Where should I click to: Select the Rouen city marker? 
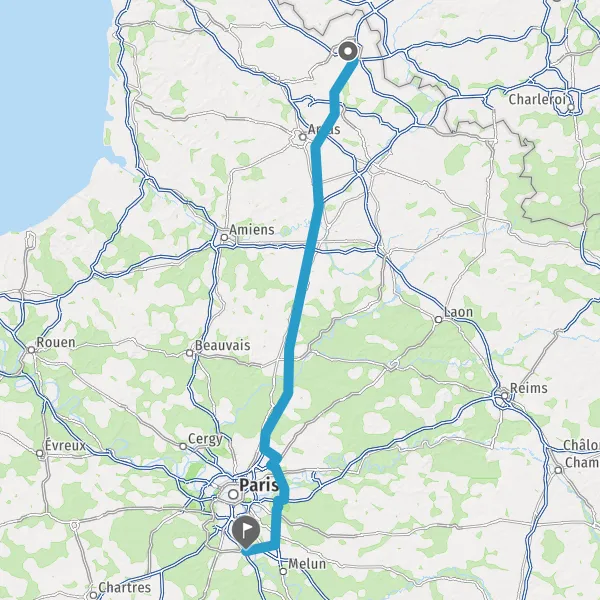pyautogui.click(x=32, y=350)
